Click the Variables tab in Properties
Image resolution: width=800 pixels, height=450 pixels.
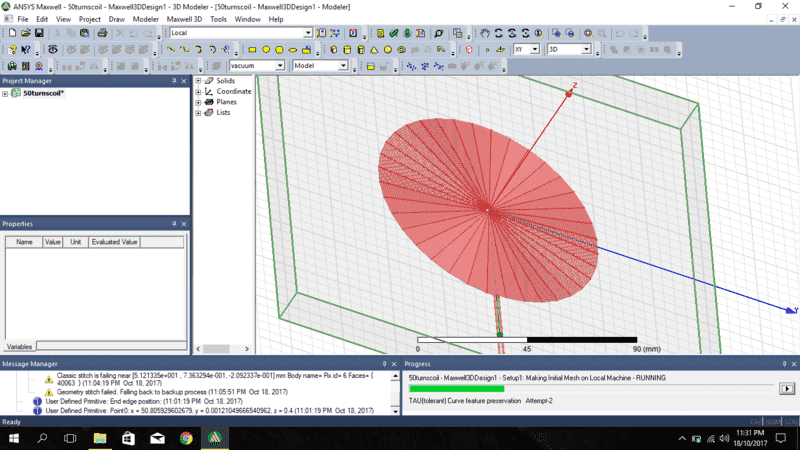19,346
